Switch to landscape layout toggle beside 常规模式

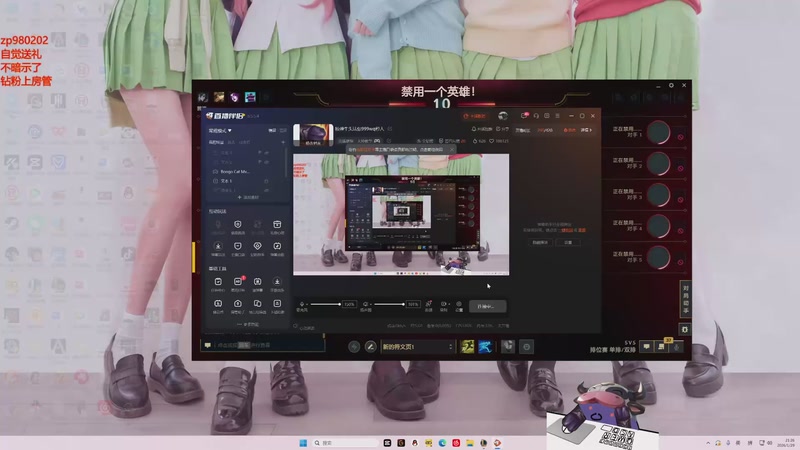tap(272, 131)
